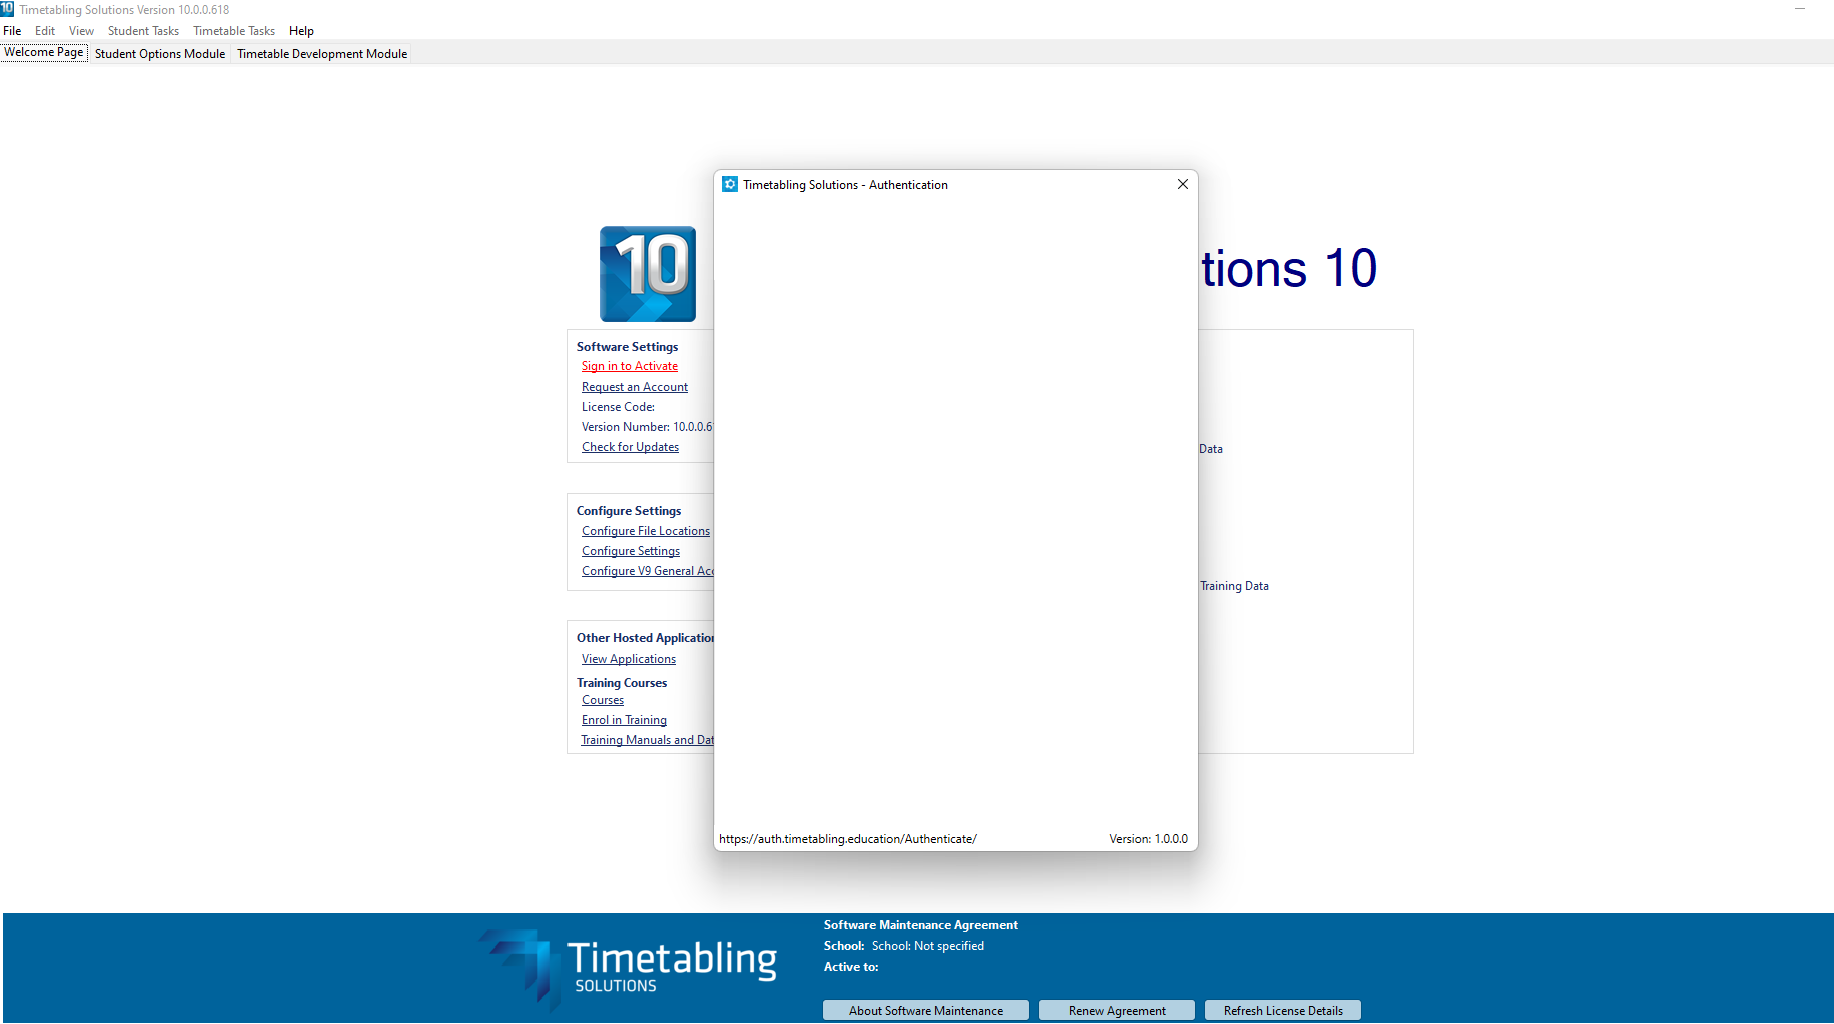Image resolution: width=1834 pixels, height=1024 pixels.
Task: Click the Timetabling Solutions footer logo
Action: 628,968
